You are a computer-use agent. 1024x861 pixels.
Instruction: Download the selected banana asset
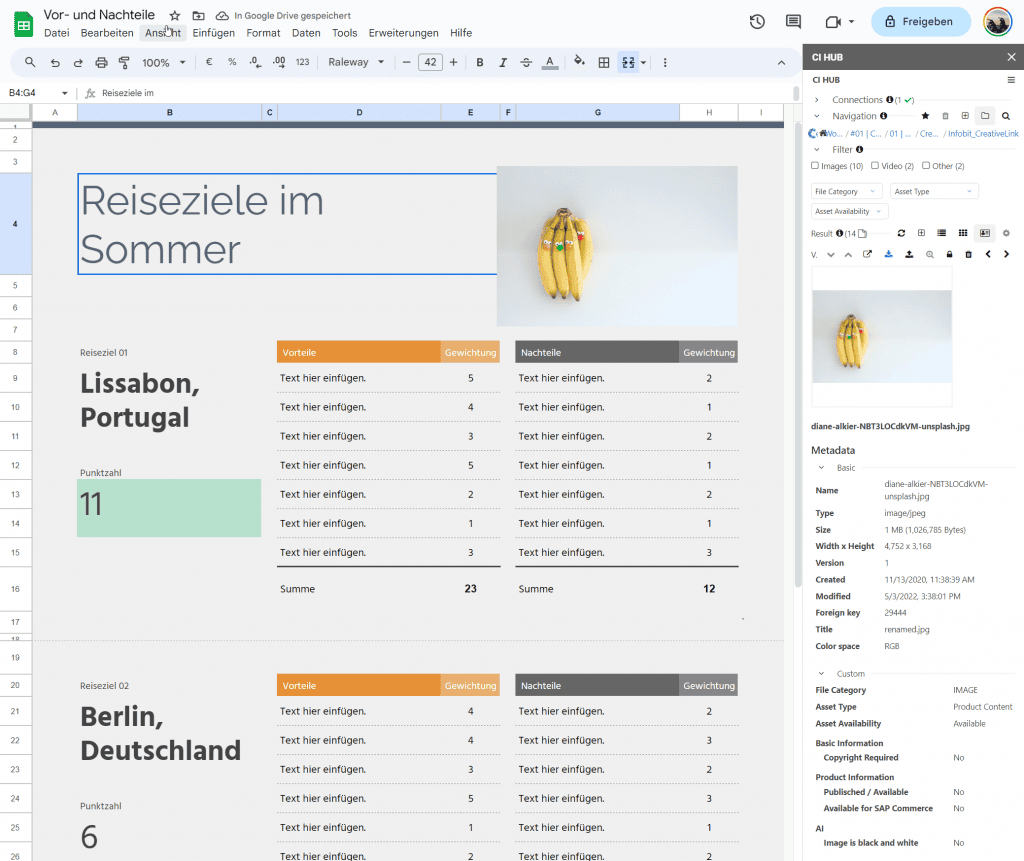[x=889, y=254]
